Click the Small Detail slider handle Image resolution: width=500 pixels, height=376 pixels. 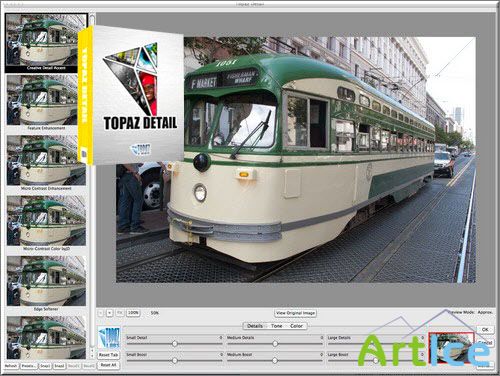(175, 343)
